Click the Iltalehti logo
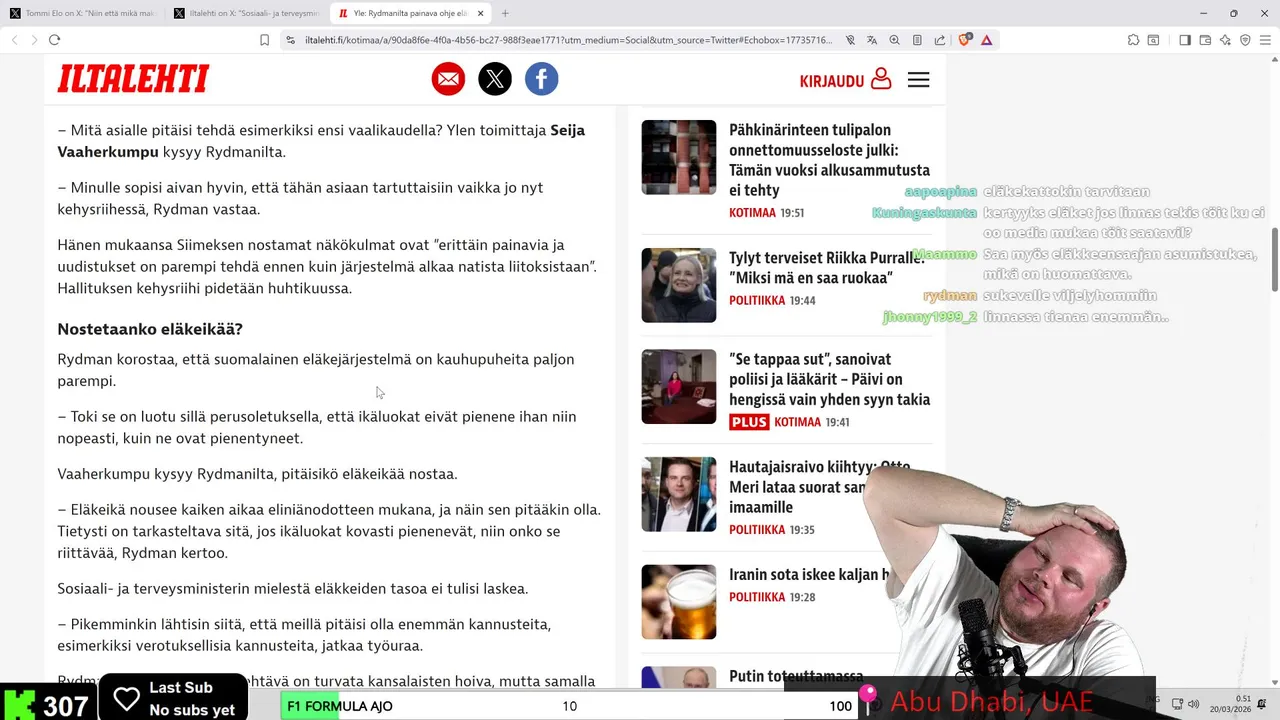The width and height of the screenshot is (1280, 720). coord(133,79)
